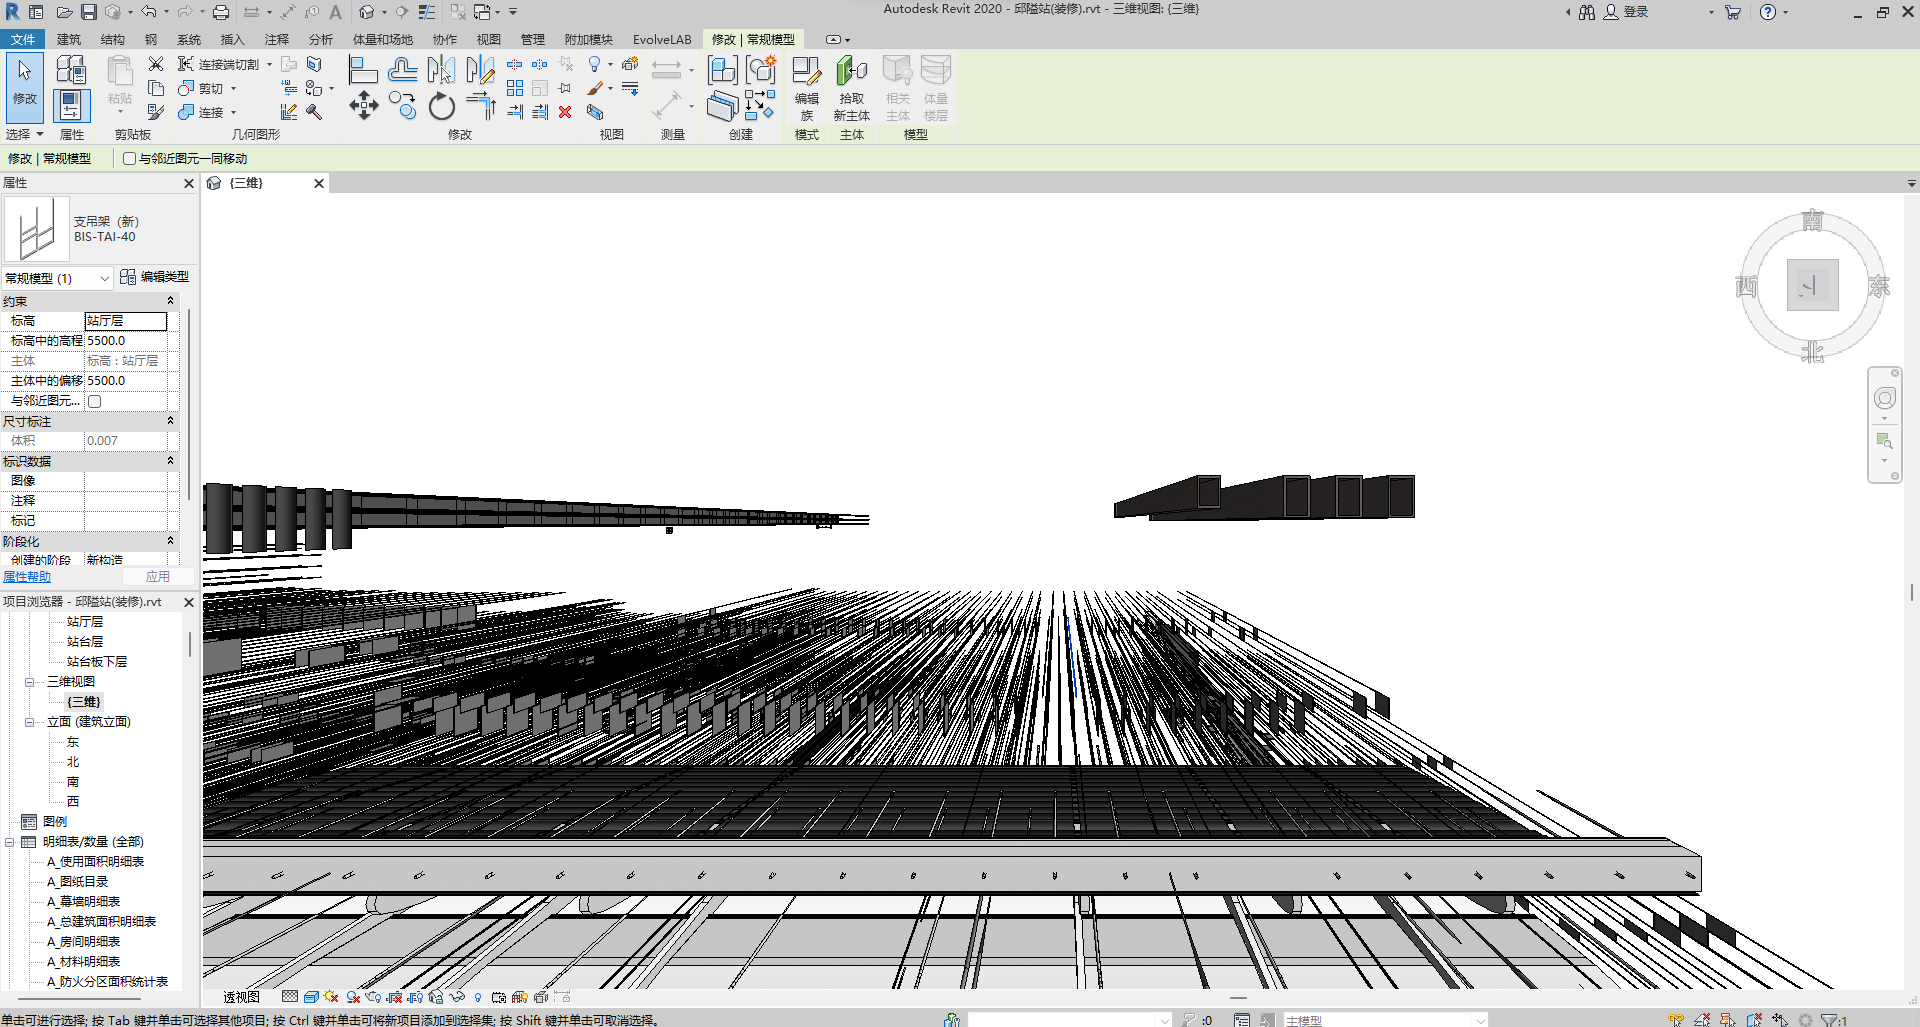Click the red Delete icon in the ribbon
Image resolution: width=1920 pixels, height=1027 pixels.
565,112
